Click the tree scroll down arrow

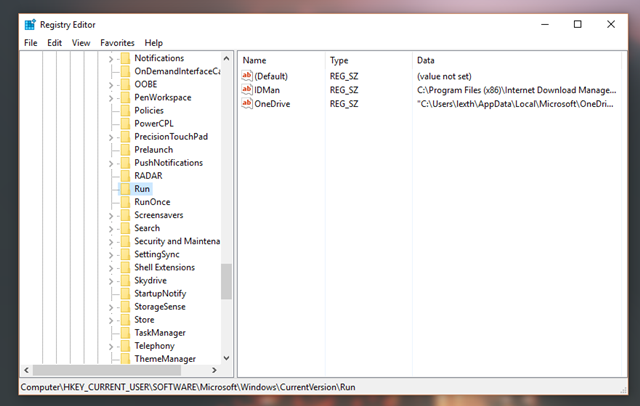tap(227, 358)
